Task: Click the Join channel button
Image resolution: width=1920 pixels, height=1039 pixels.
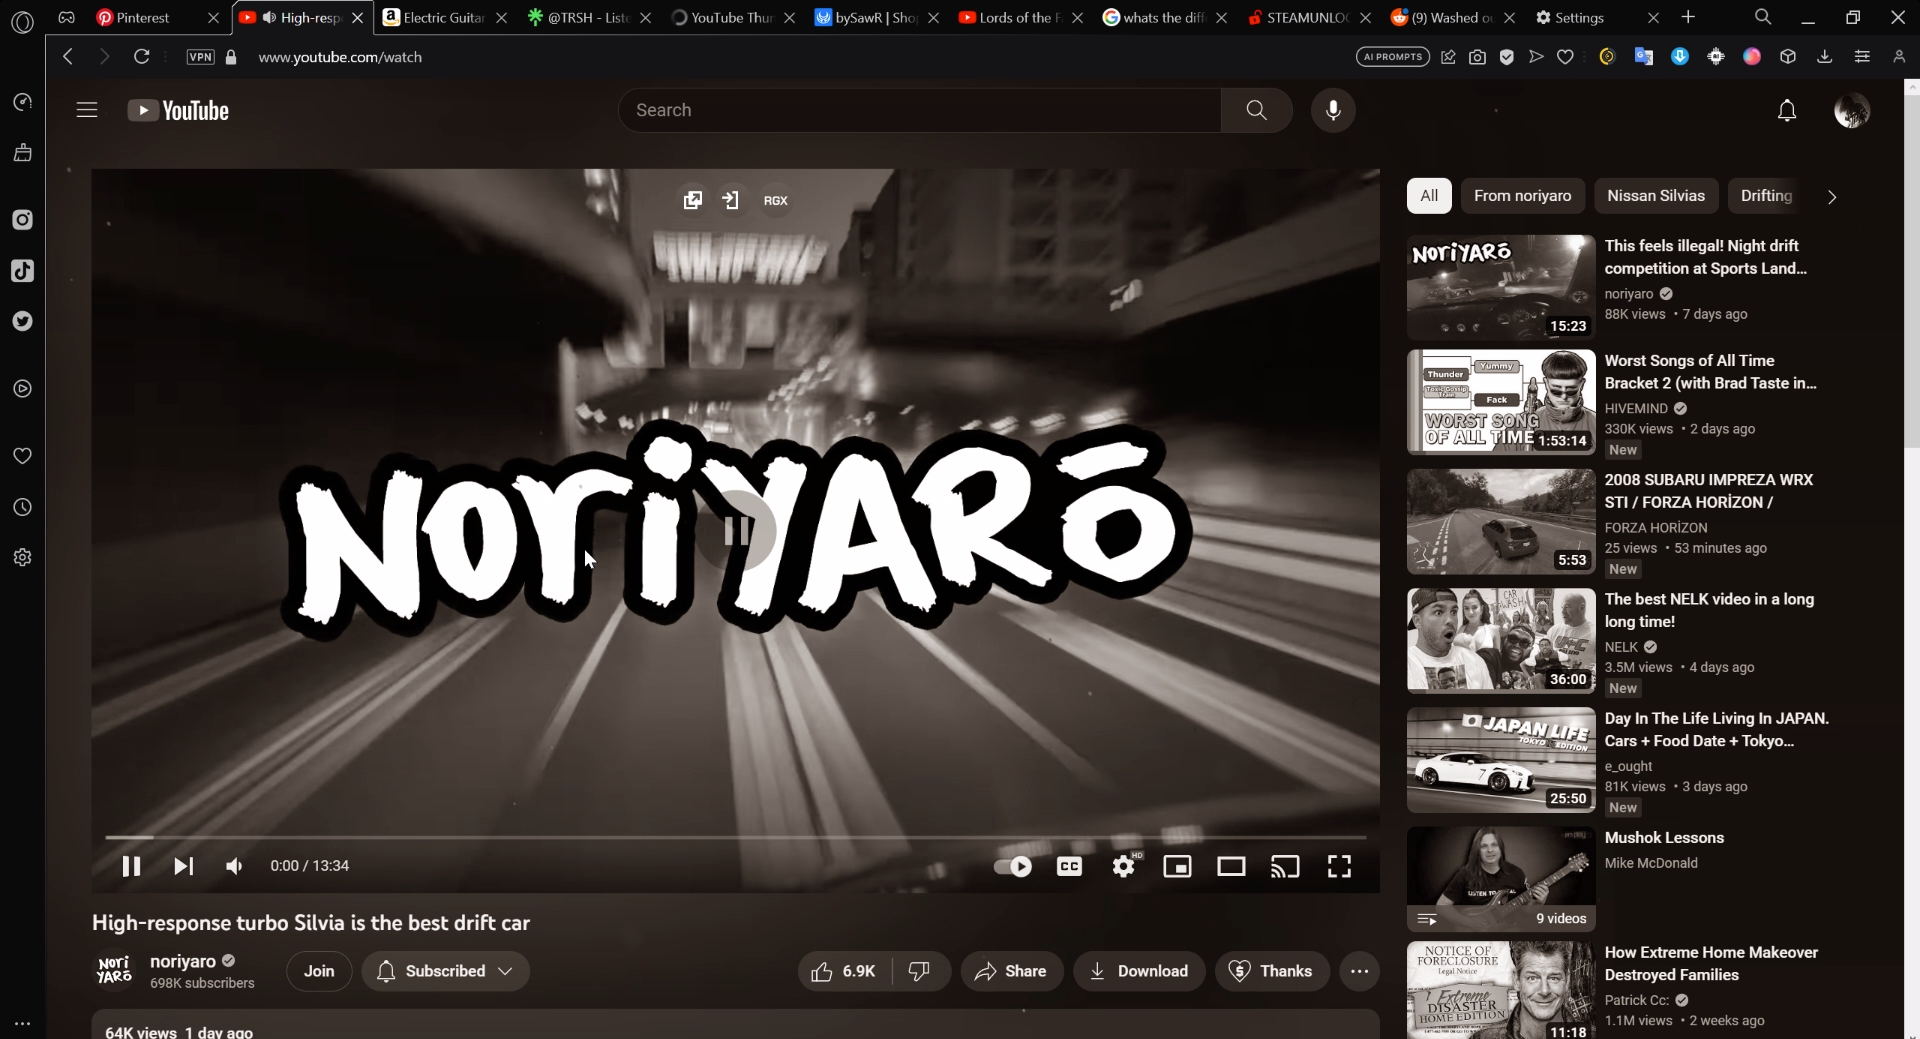Action: [319, 971]
